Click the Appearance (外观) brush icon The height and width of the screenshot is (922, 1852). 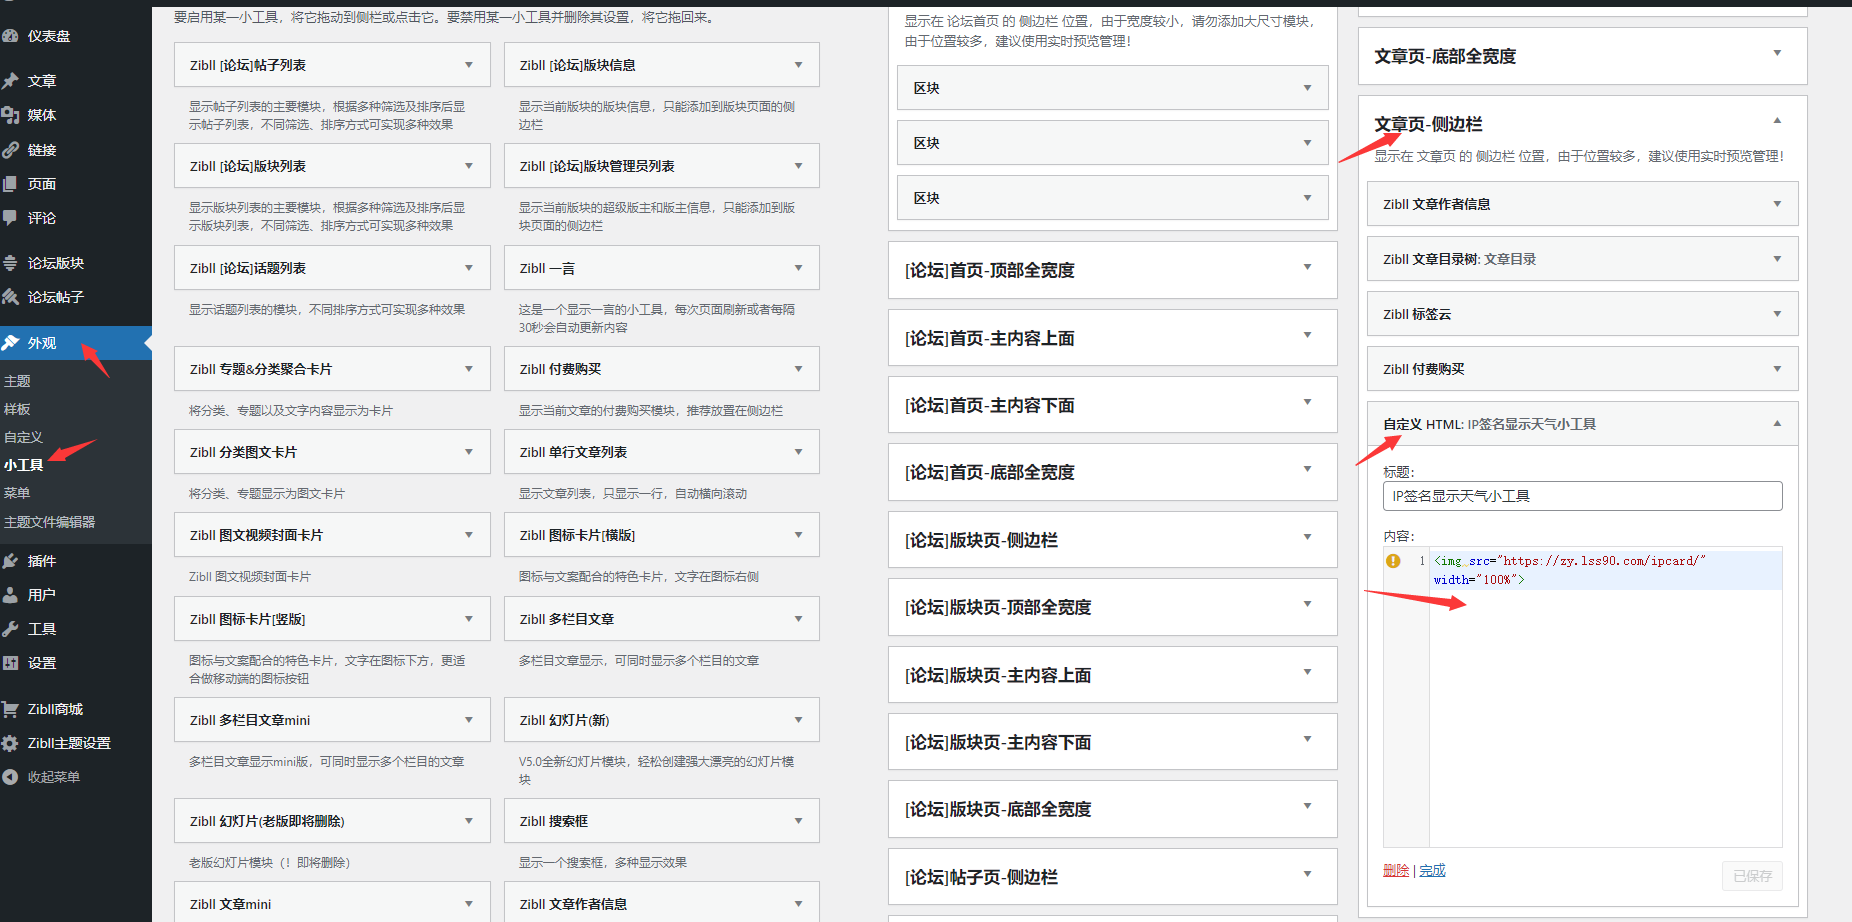11,343
